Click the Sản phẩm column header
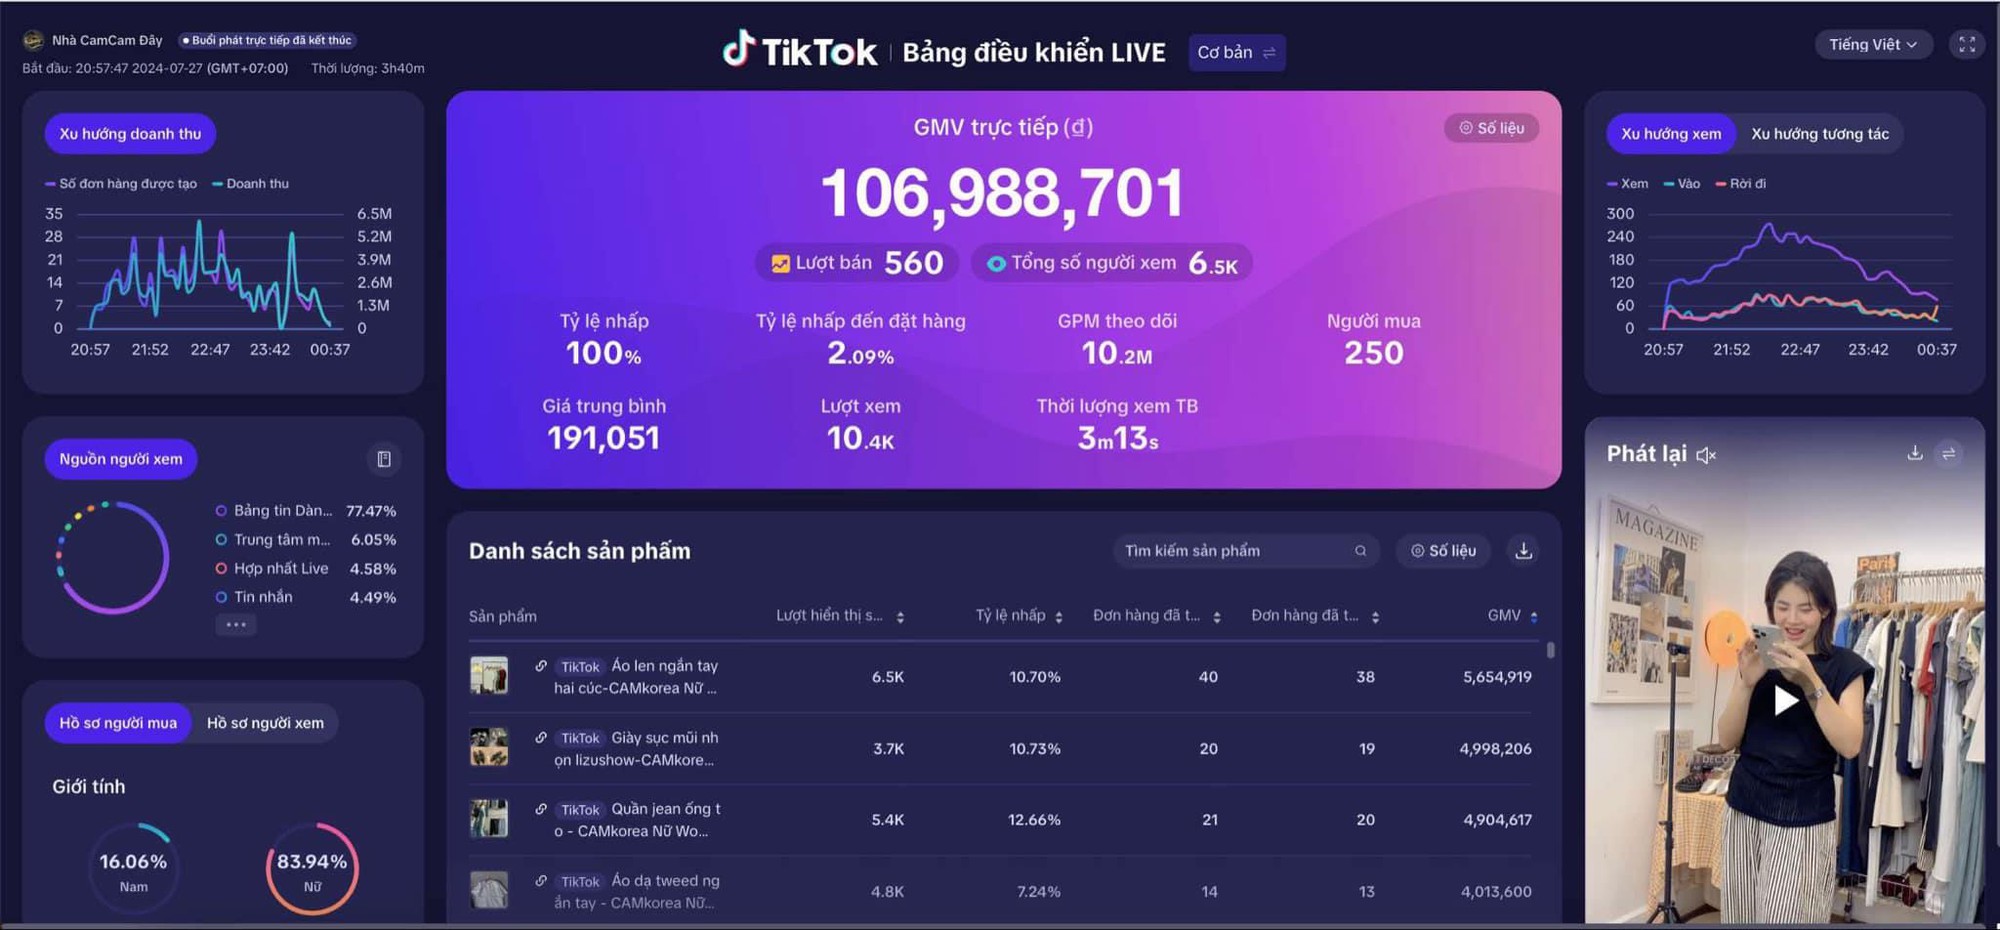Image resolution: width=2000 pixels, height=930 pixels. point(502,616)
